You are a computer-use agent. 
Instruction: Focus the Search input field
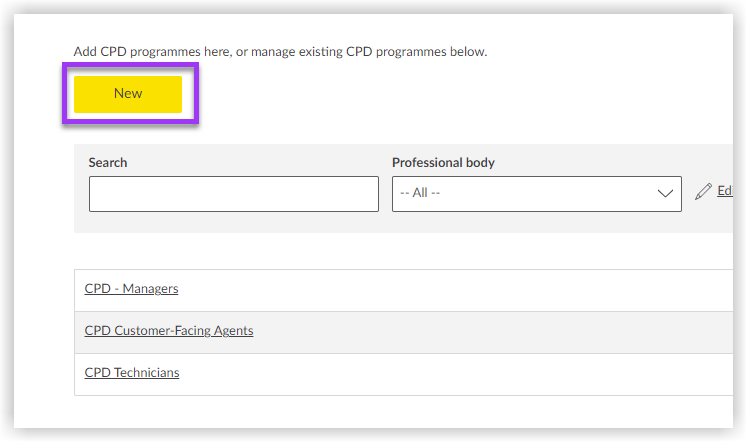click(x=234, y=194)
